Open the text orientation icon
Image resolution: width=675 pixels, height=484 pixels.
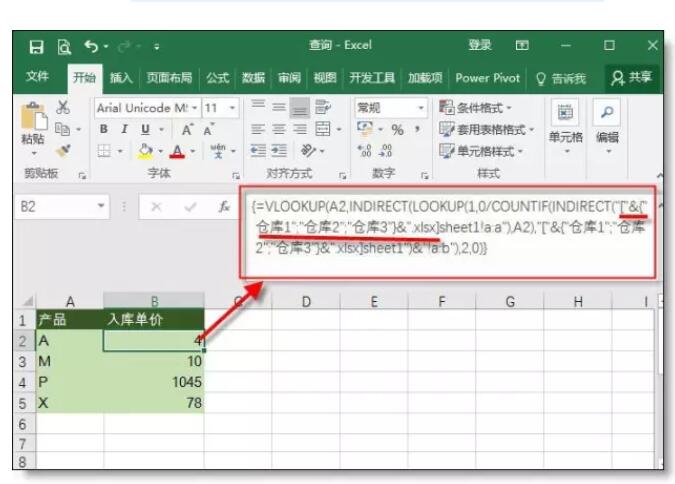coord(309,151)
